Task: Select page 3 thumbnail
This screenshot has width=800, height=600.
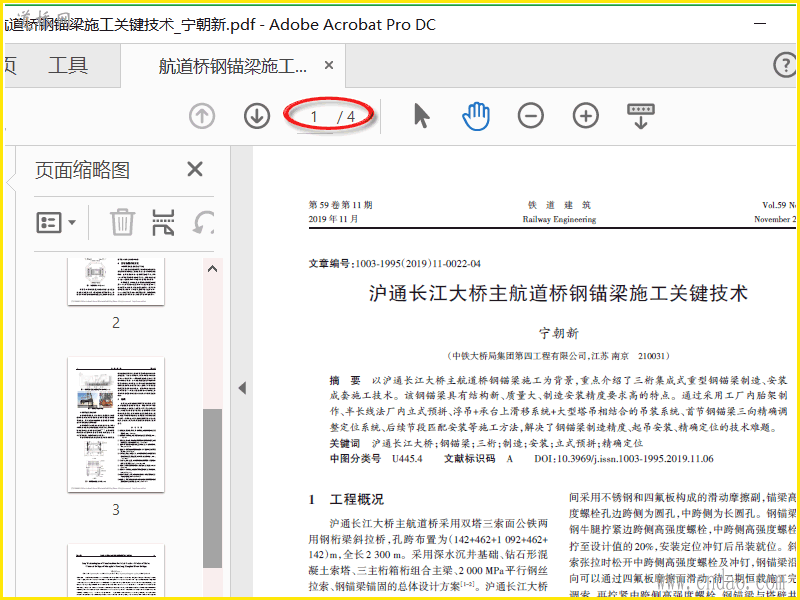Action: tap(116, 424)
